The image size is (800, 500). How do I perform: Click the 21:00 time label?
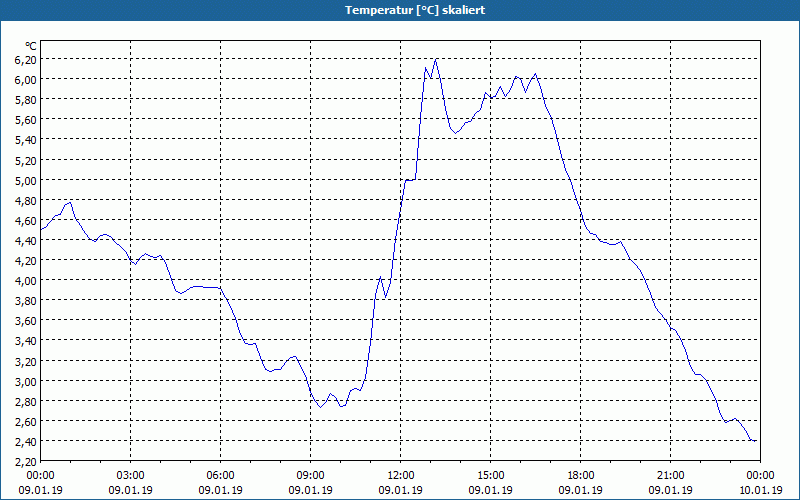coord(670,476)
